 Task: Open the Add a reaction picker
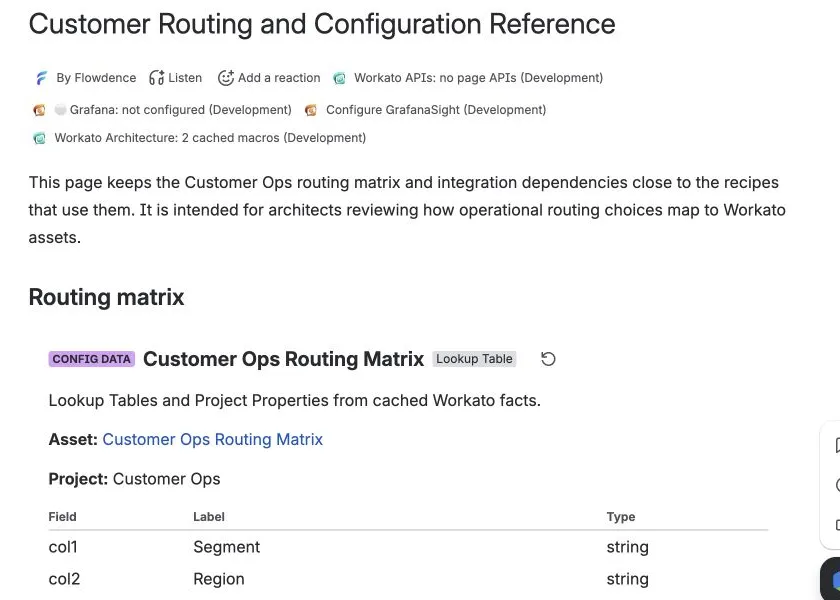pos(279,78)
